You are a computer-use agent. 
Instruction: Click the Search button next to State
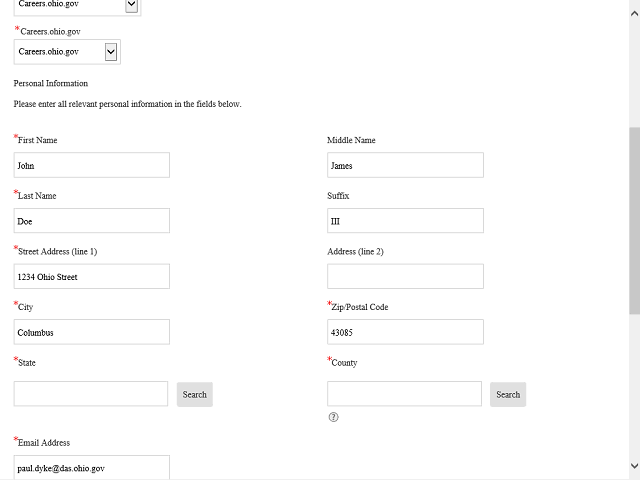tap(195, 394)
